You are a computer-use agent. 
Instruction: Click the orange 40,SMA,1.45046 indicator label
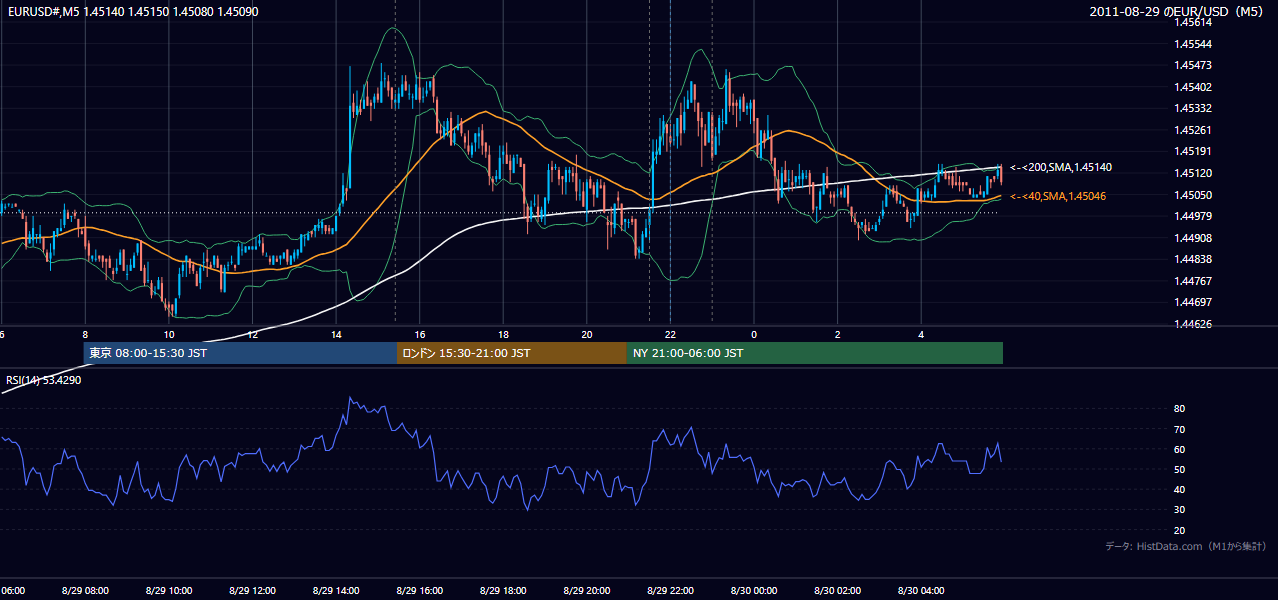pos(1058,196)
